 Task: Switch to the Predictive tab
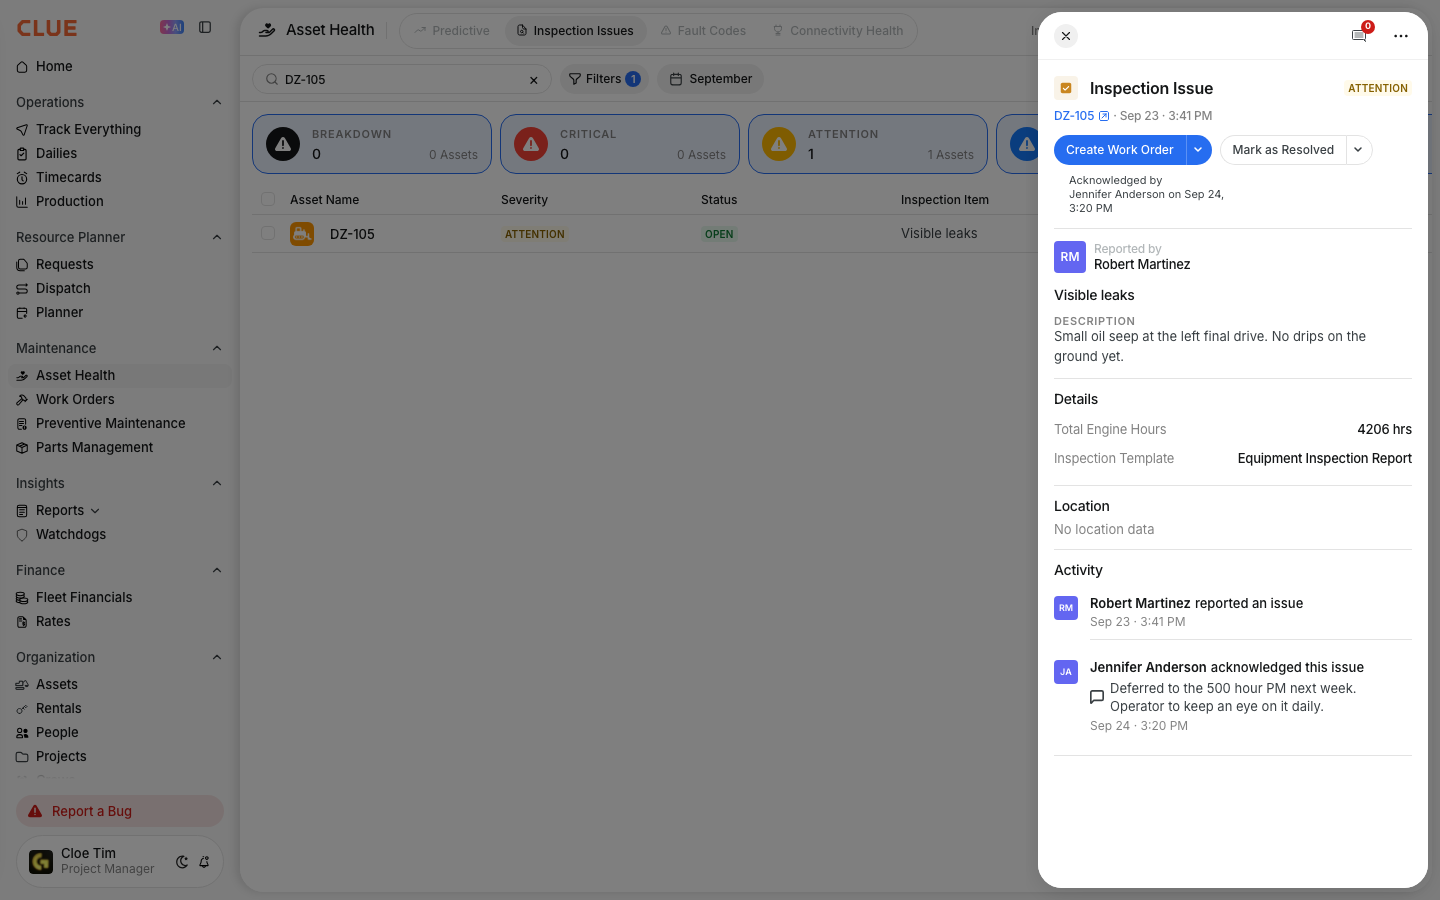pos(452,31)
